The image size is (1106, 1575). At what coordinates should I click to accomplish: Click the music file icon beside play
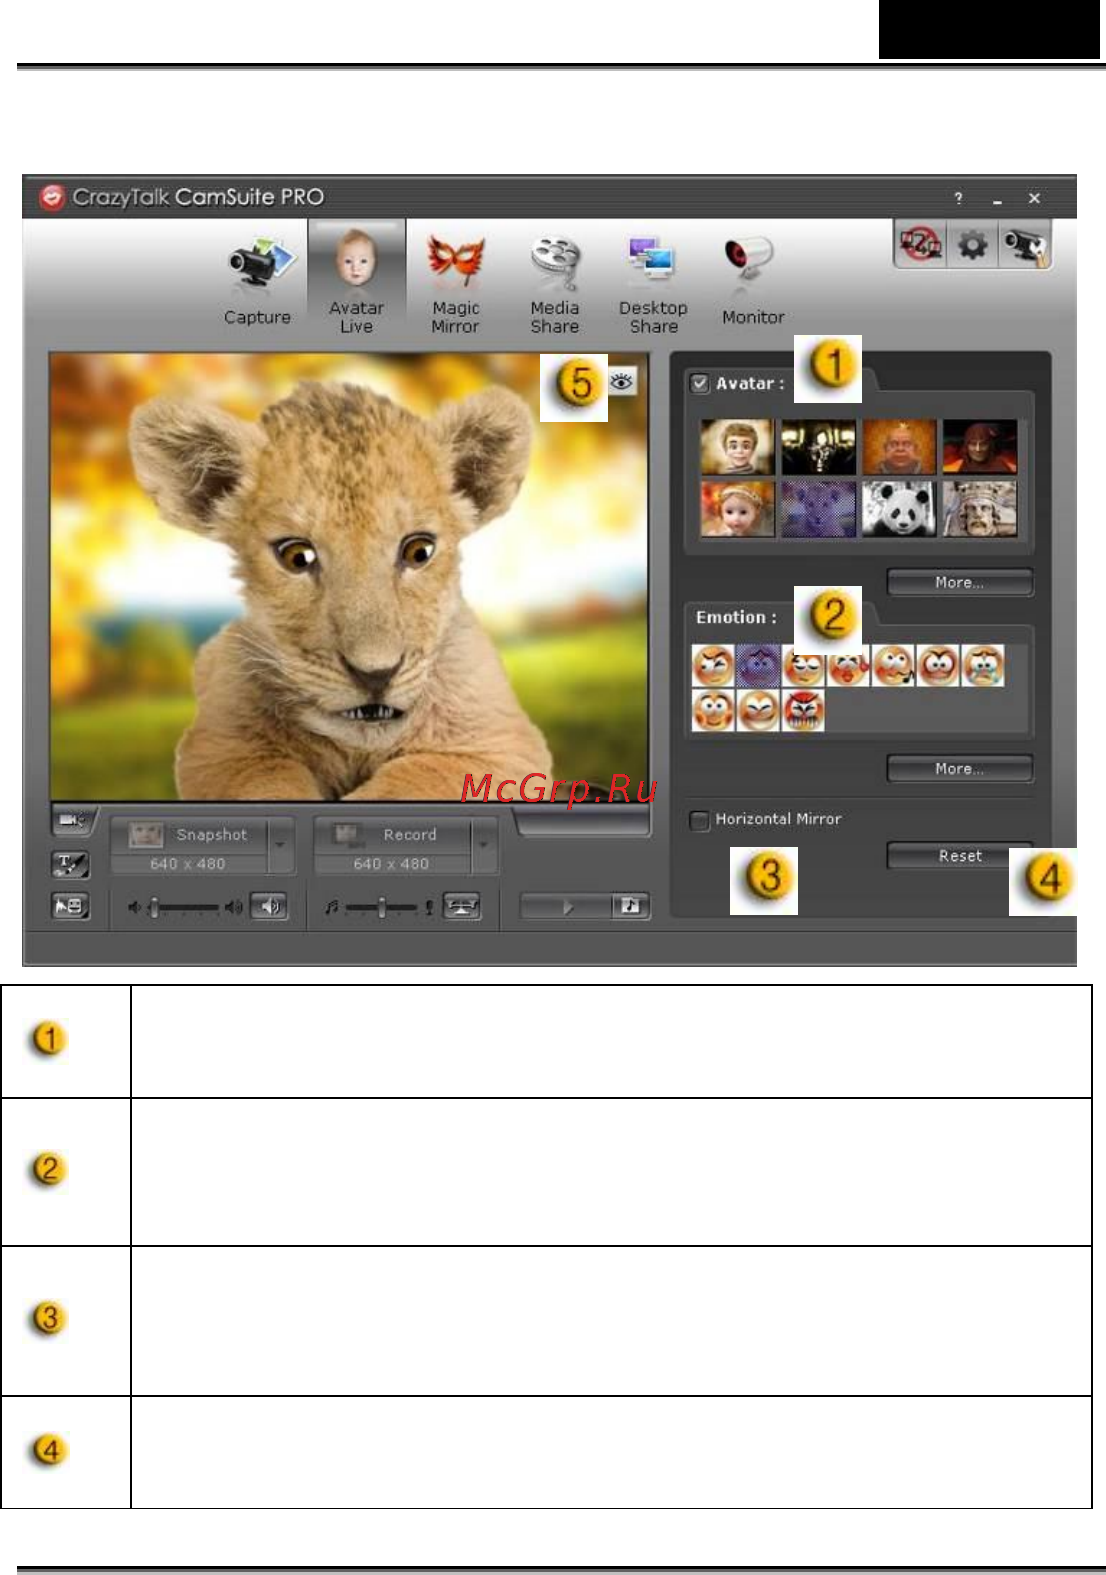(x=631, y=906)
